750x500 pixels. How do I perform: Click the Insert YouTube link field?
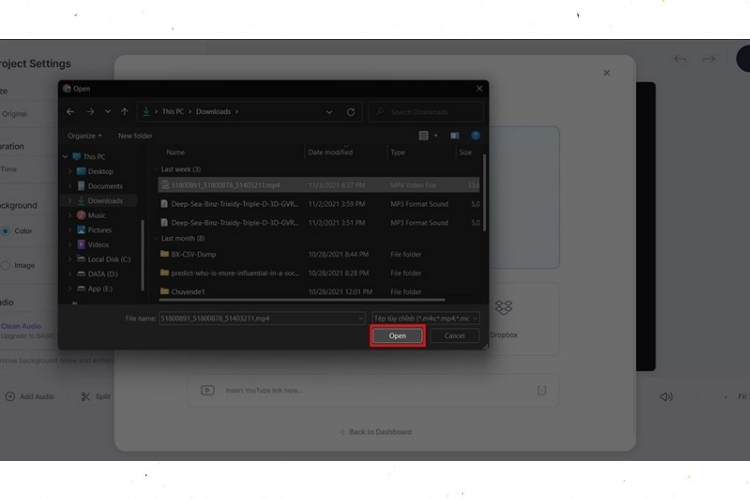coord(375,390)
